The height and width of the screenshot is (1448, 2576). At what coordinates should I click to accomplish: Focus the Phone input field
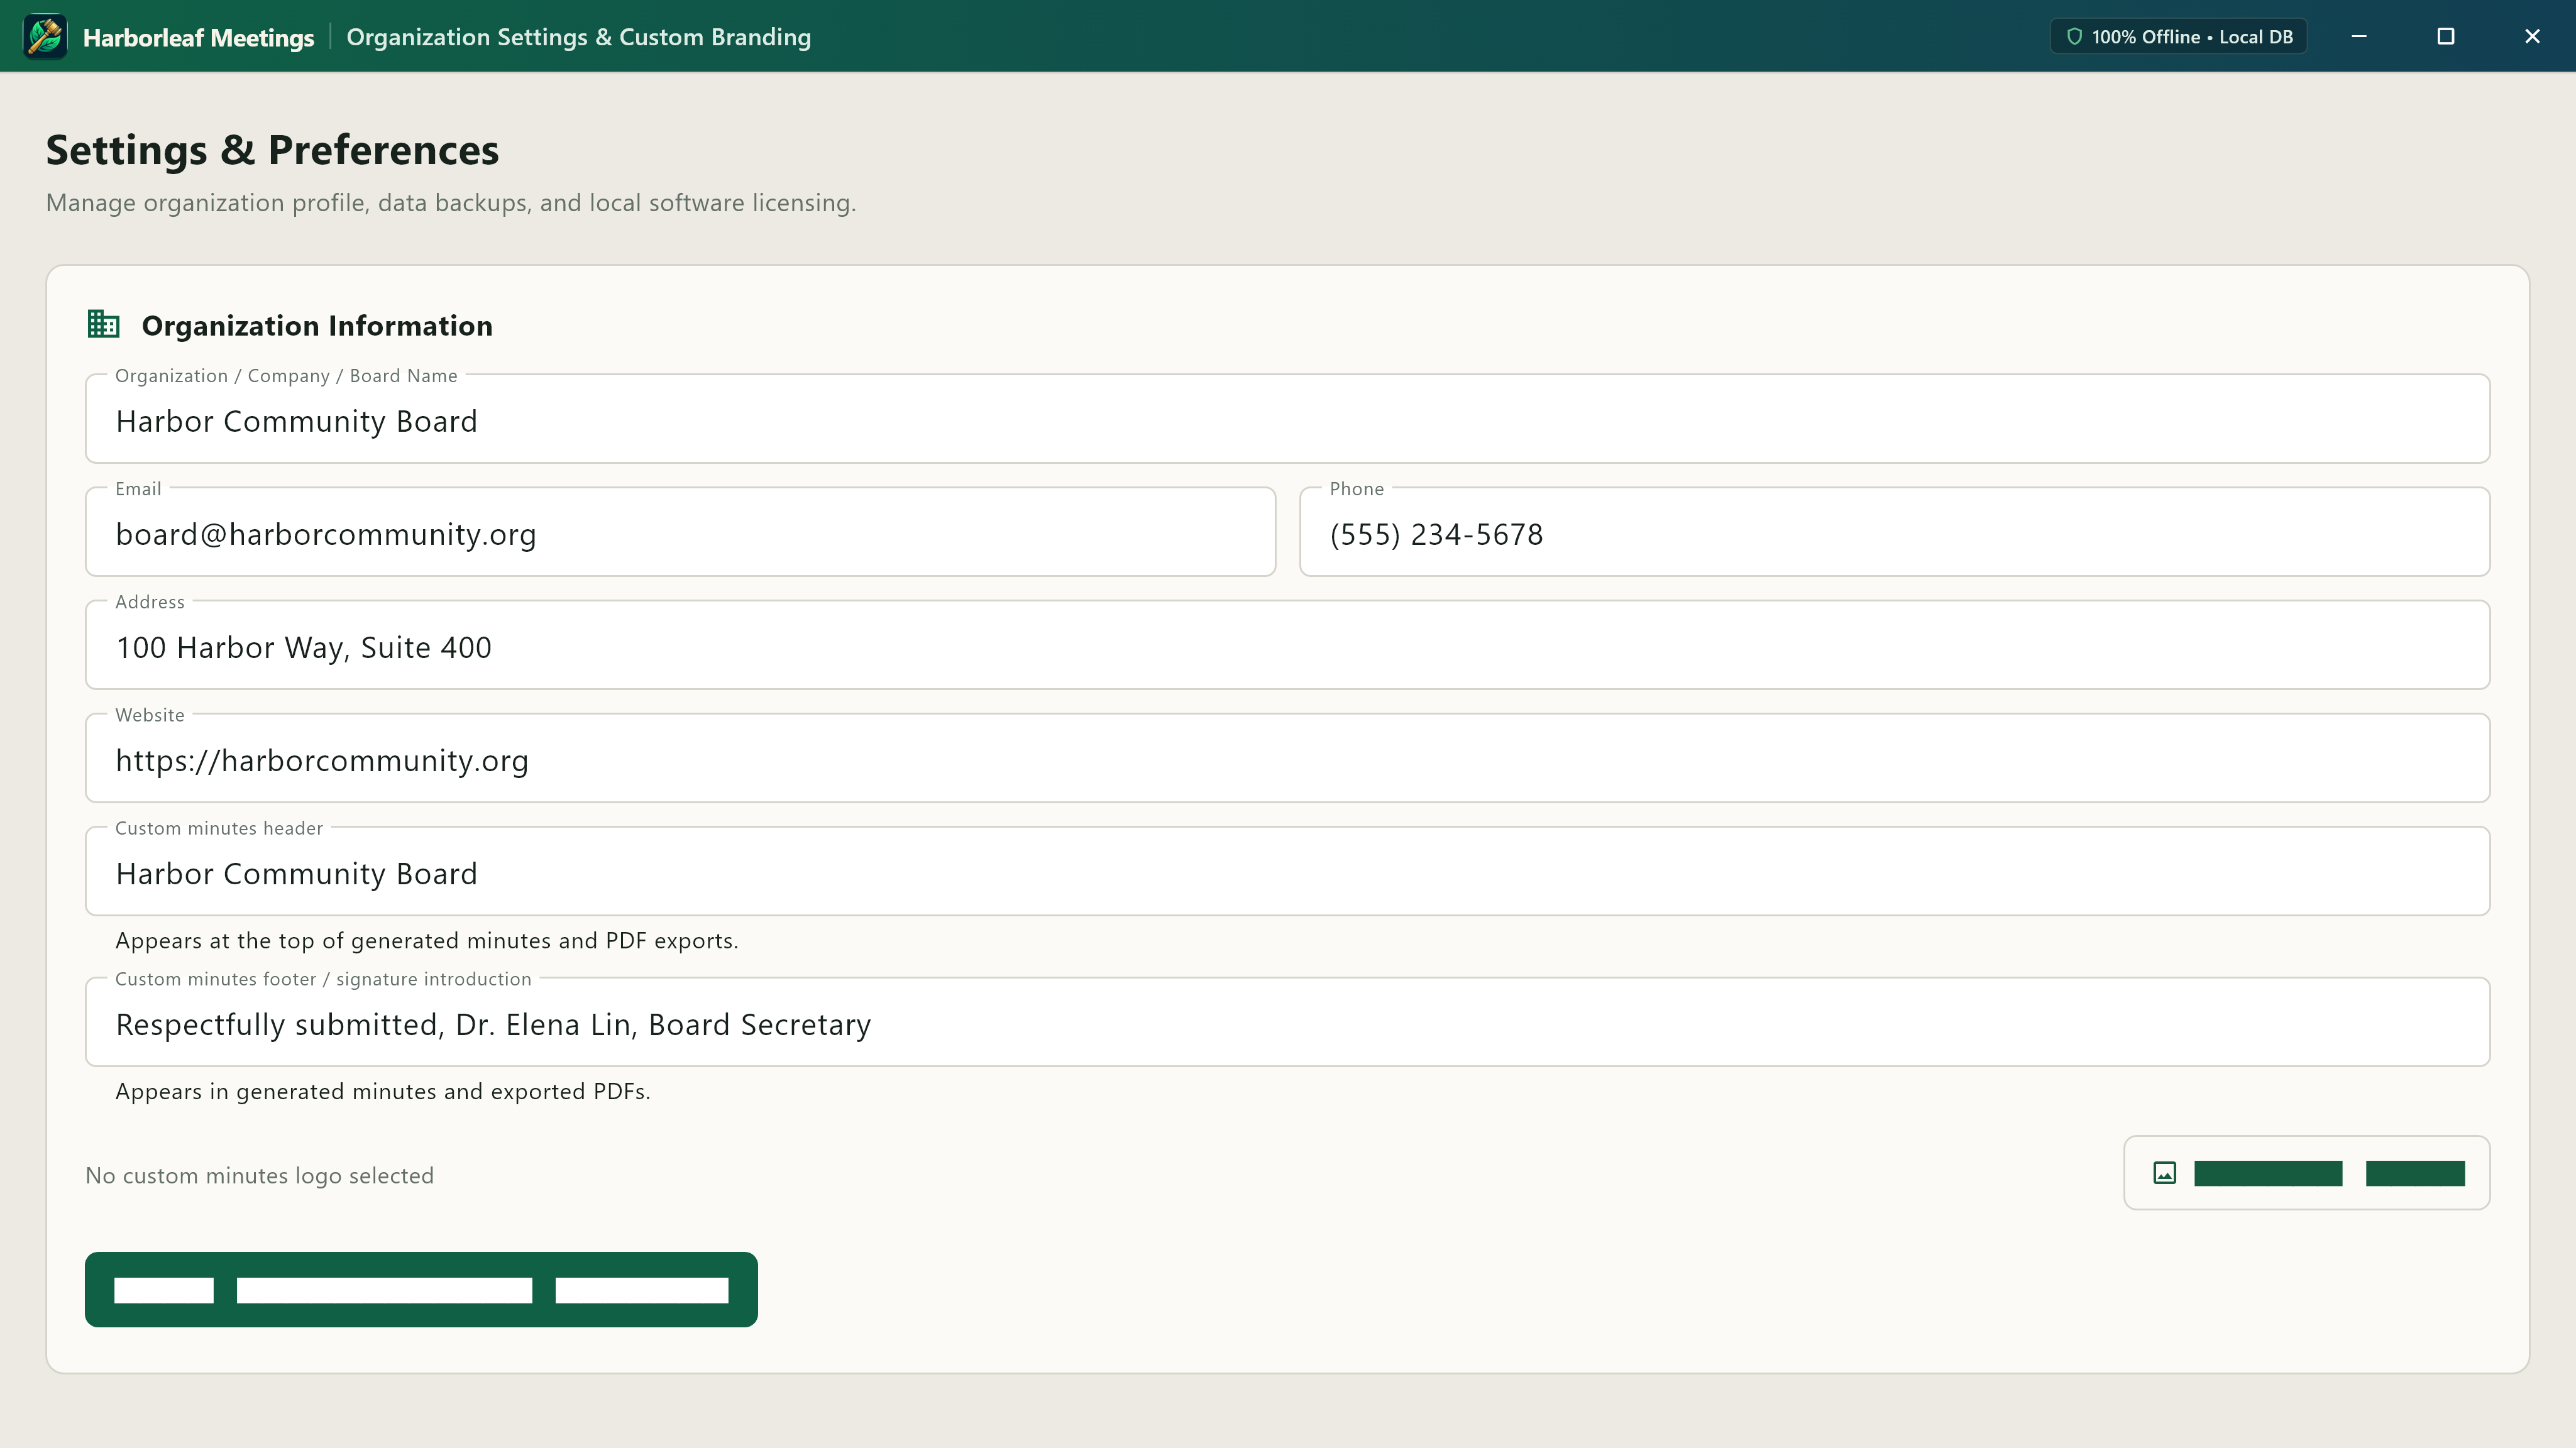pos(1894,532)
